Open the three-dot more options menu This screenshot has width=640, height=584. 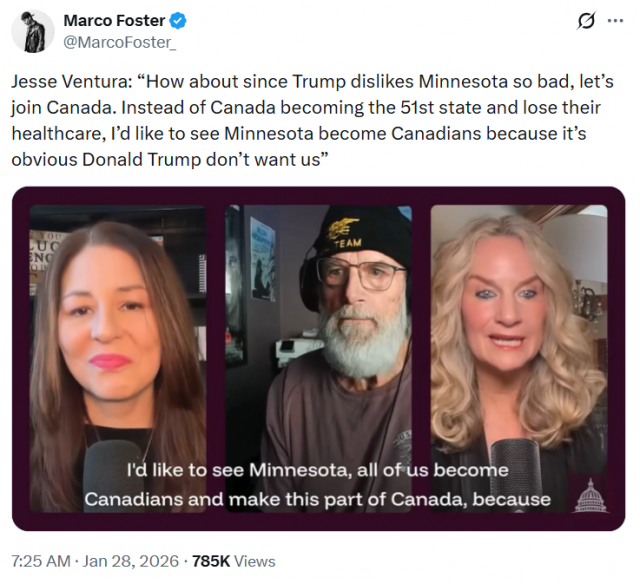click(x=614, y=21)
